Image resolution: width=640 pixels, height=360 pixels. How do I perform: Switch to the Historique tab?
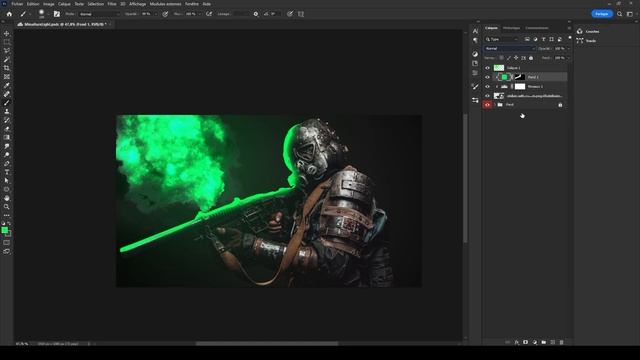coord(511,28)
